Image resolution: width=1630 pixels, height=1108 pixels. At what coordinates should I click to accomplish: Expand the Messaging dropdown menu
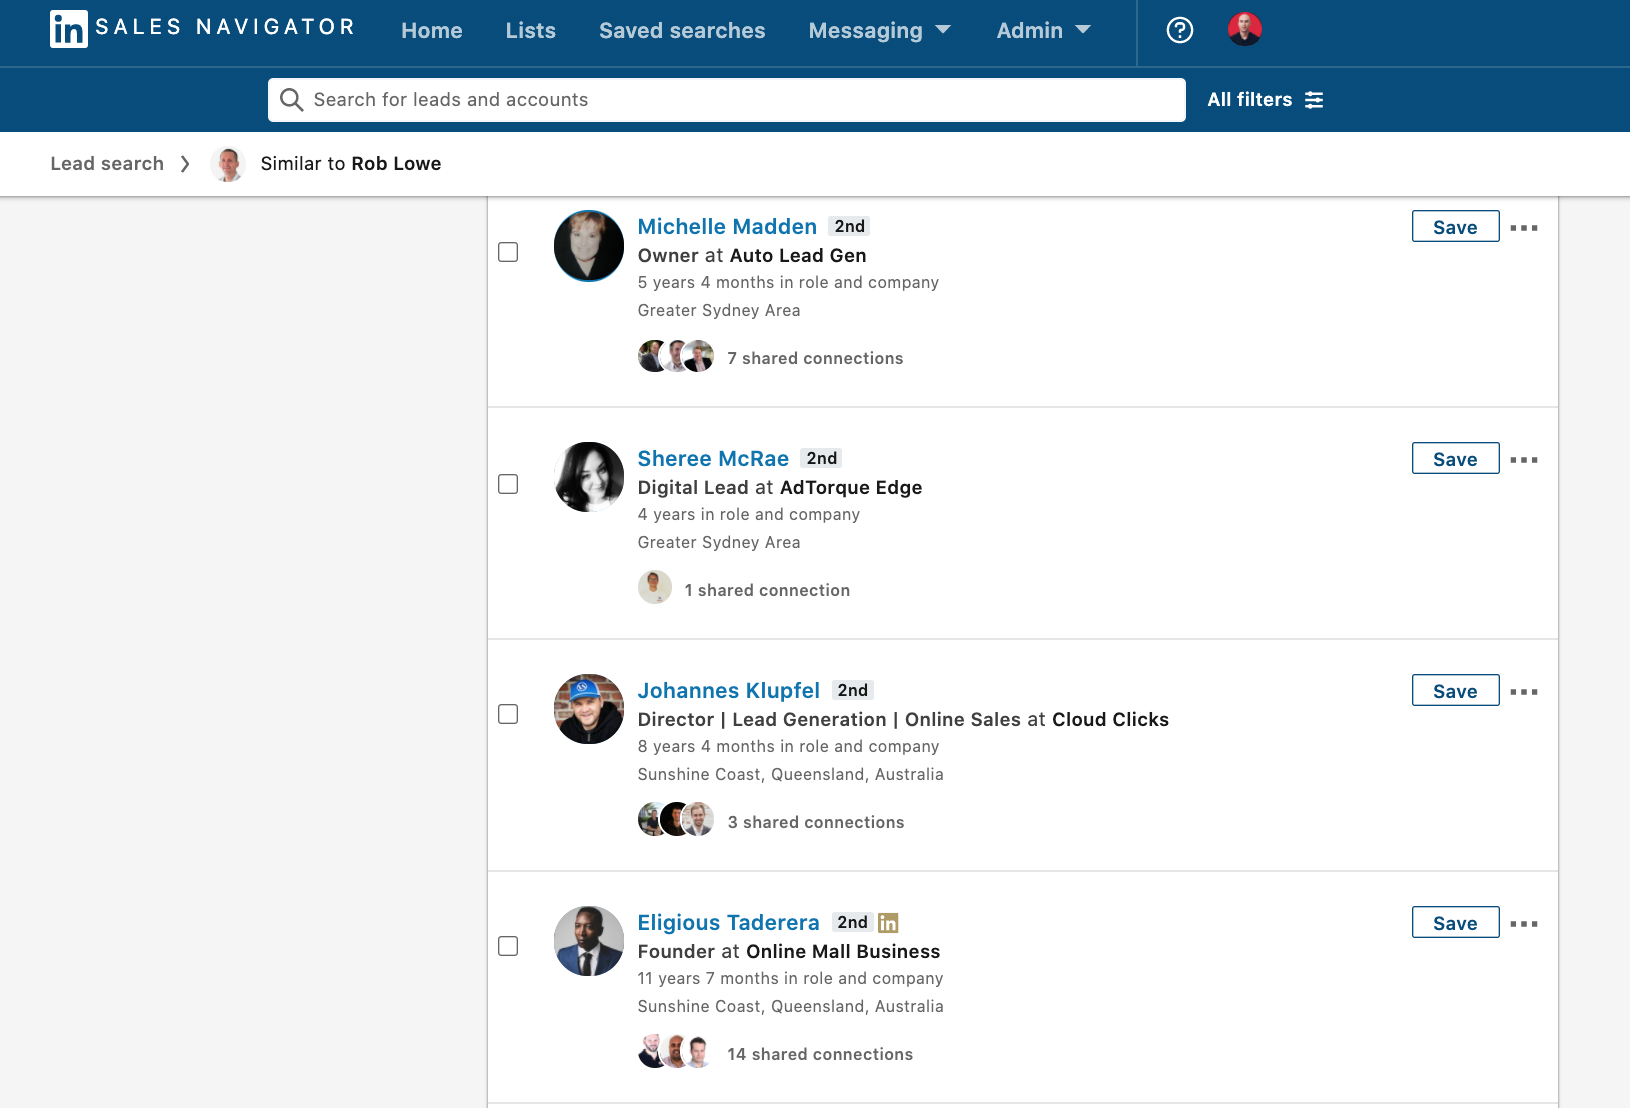(879, 31)
